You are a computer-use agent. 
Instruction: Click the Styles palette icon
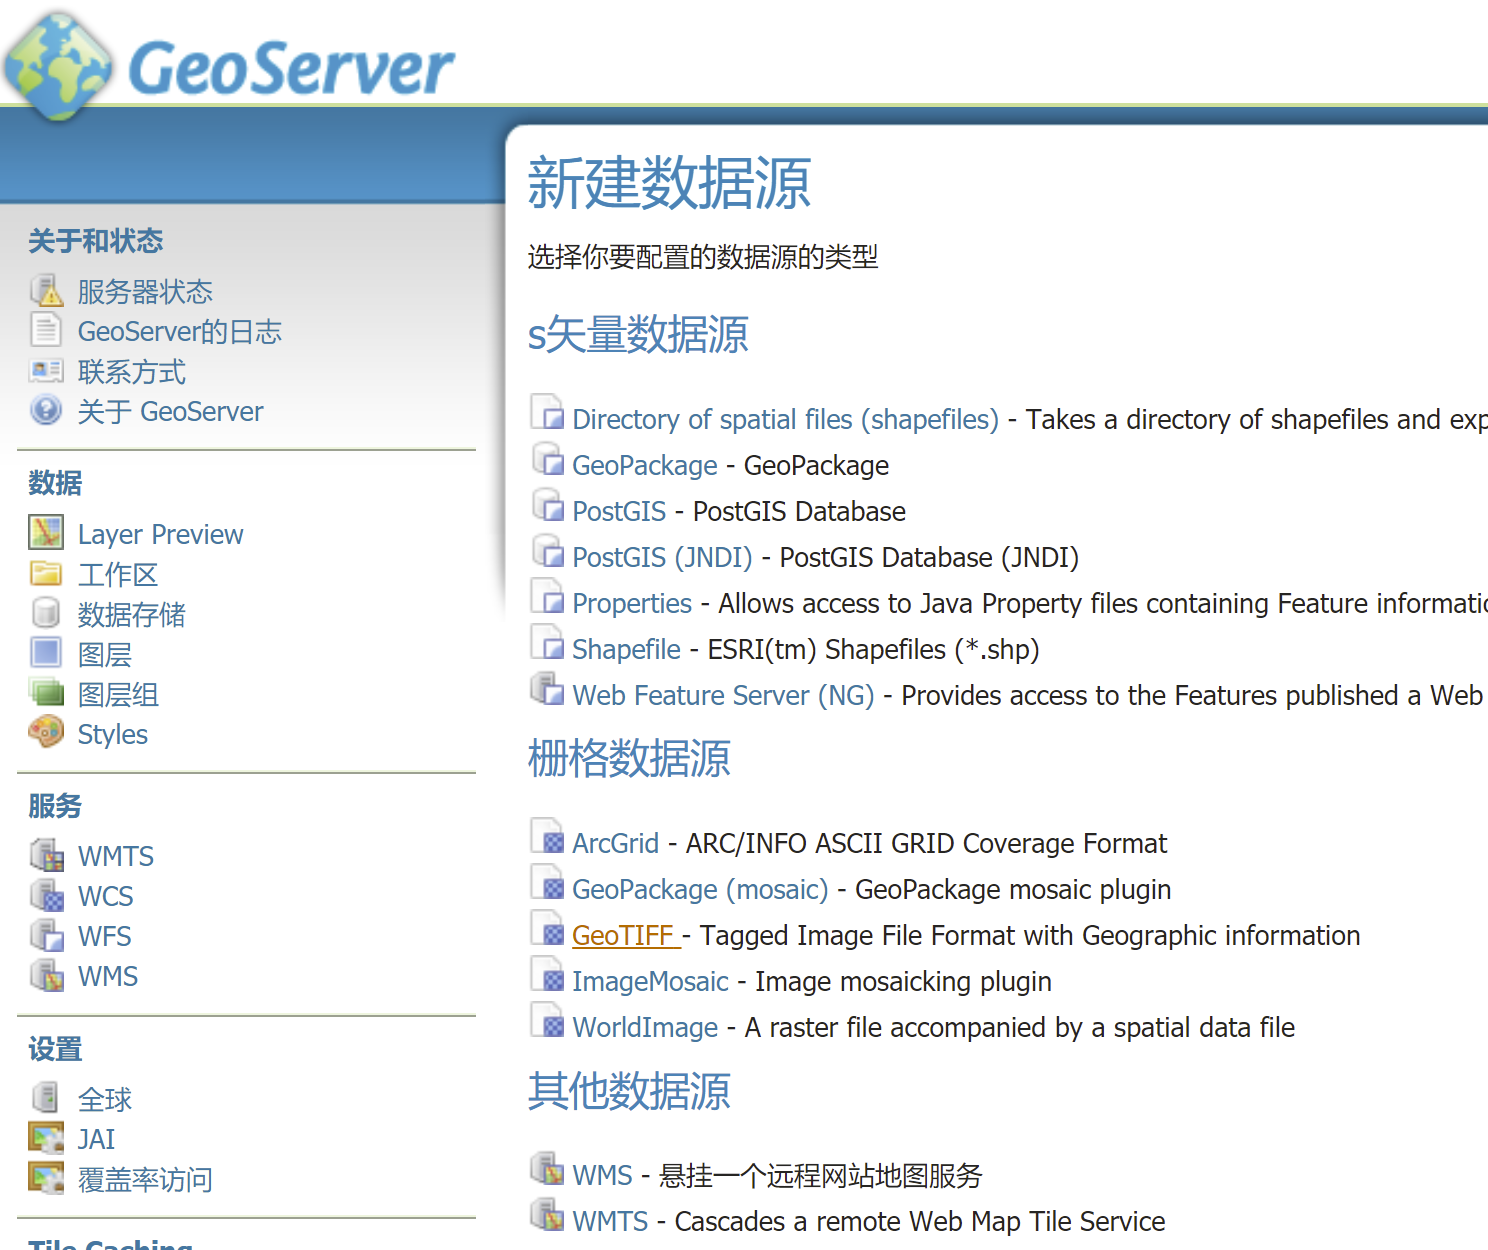pyautogui.click(x=46, y=733)
